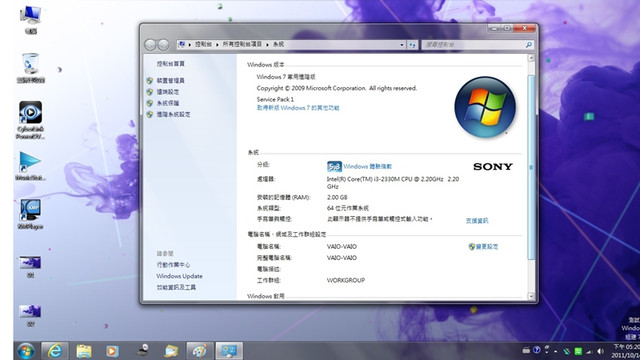This screenshot has height=360, width=640.
Task: Select the 02 image file on desktop
Action: (31, 315)
